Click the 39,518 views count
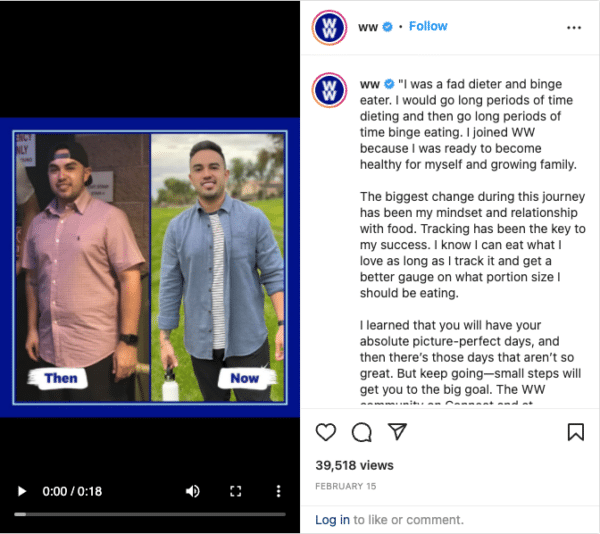Screen dimensions: 600x534 coord(354,466)
